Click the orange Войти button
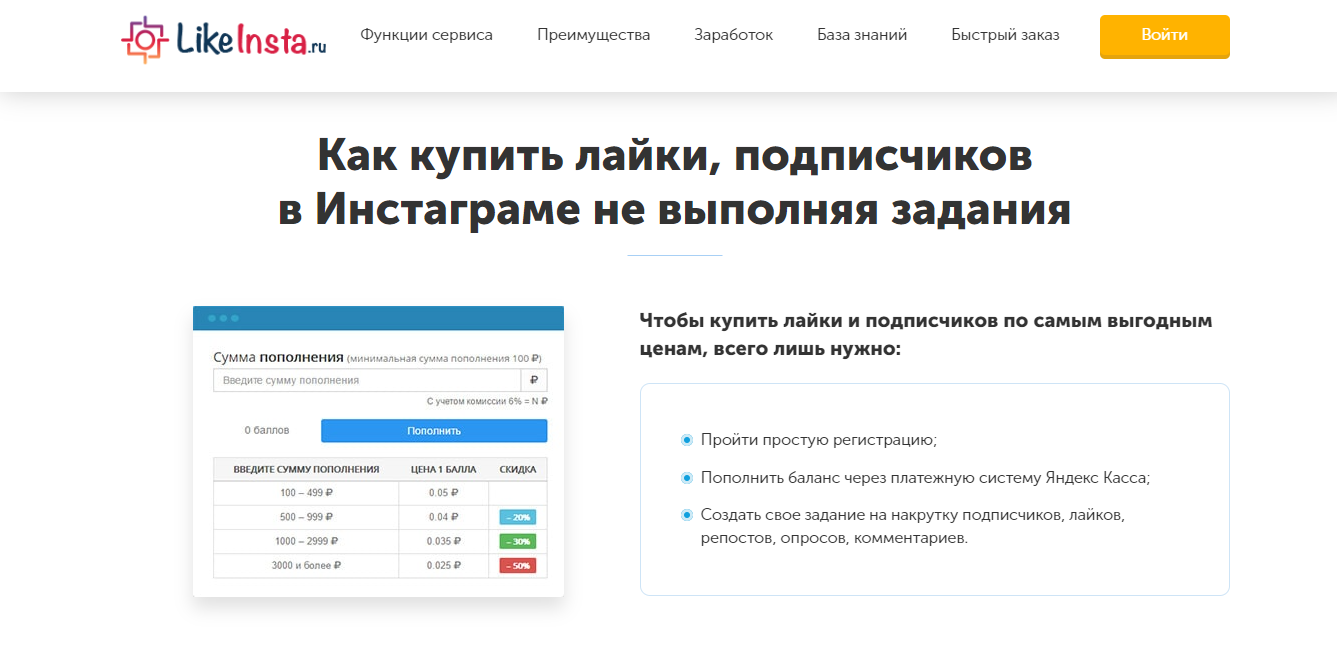Screen dimensions: 1337x648 [x=1165, y=36]
